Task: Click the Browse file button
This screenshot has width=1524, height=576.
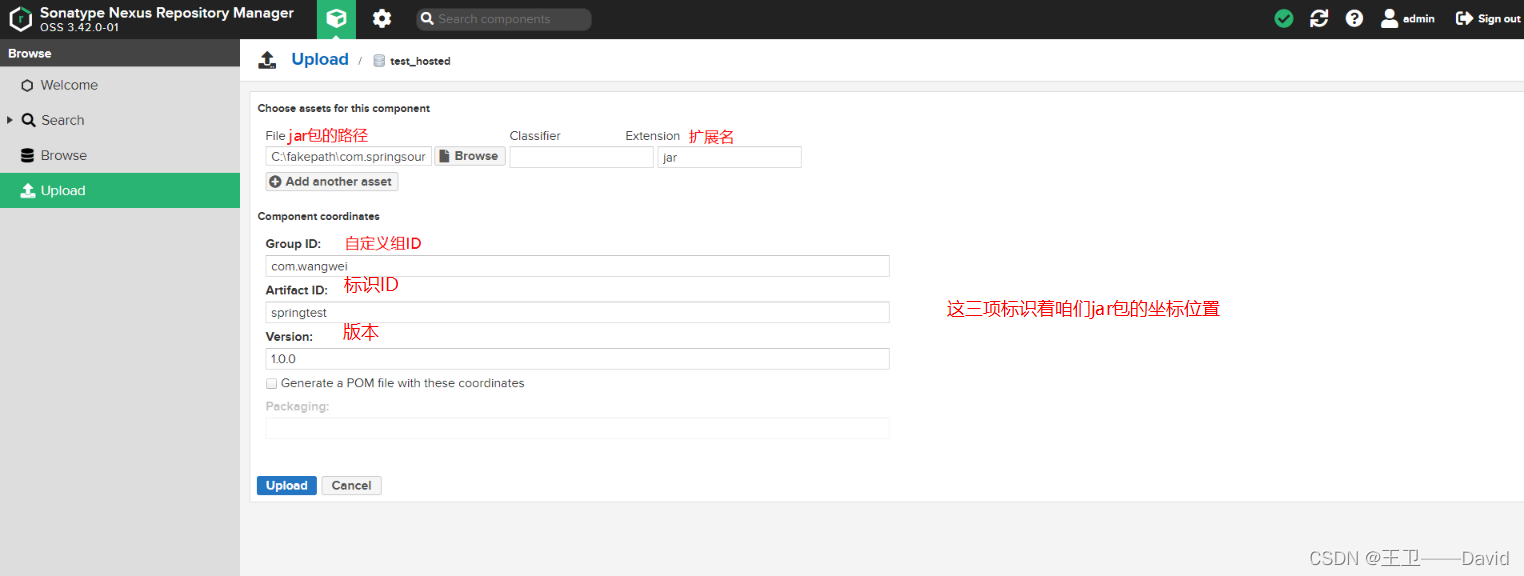Action: pyautogui.click(x=469, y=156)
